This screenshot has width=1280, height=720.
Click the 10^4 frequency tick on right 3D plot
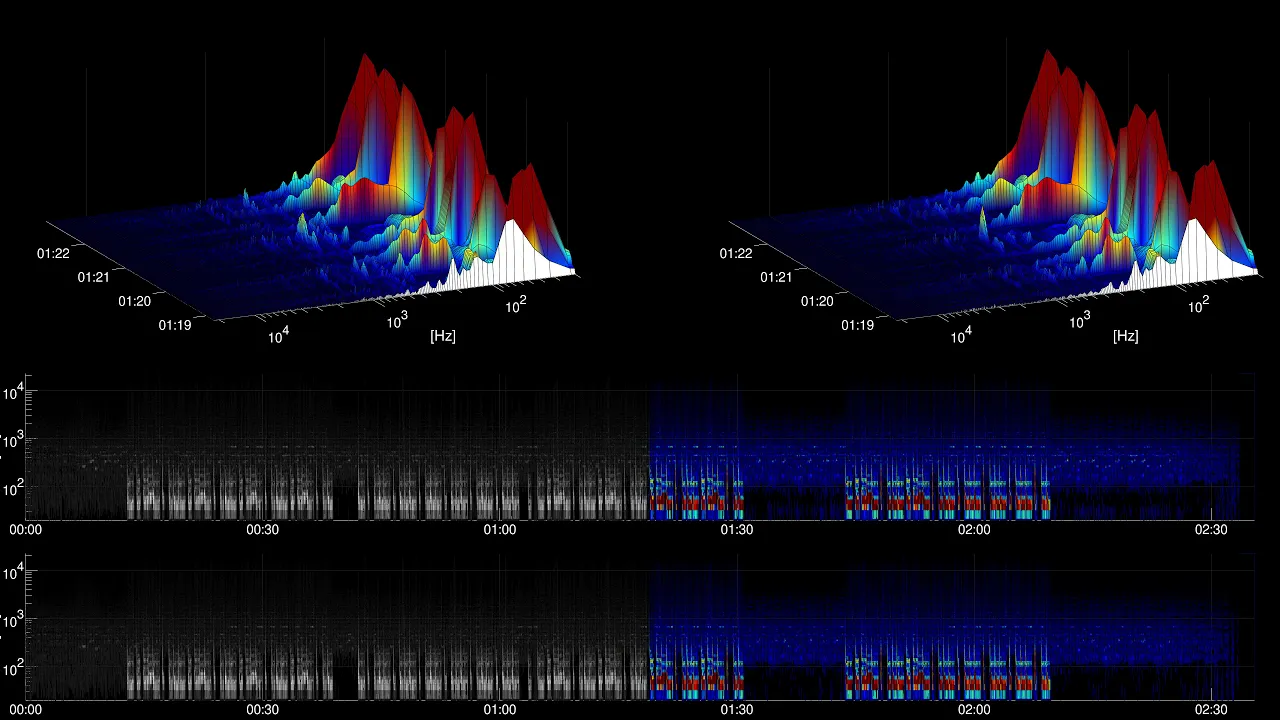[x=960, y=335]
